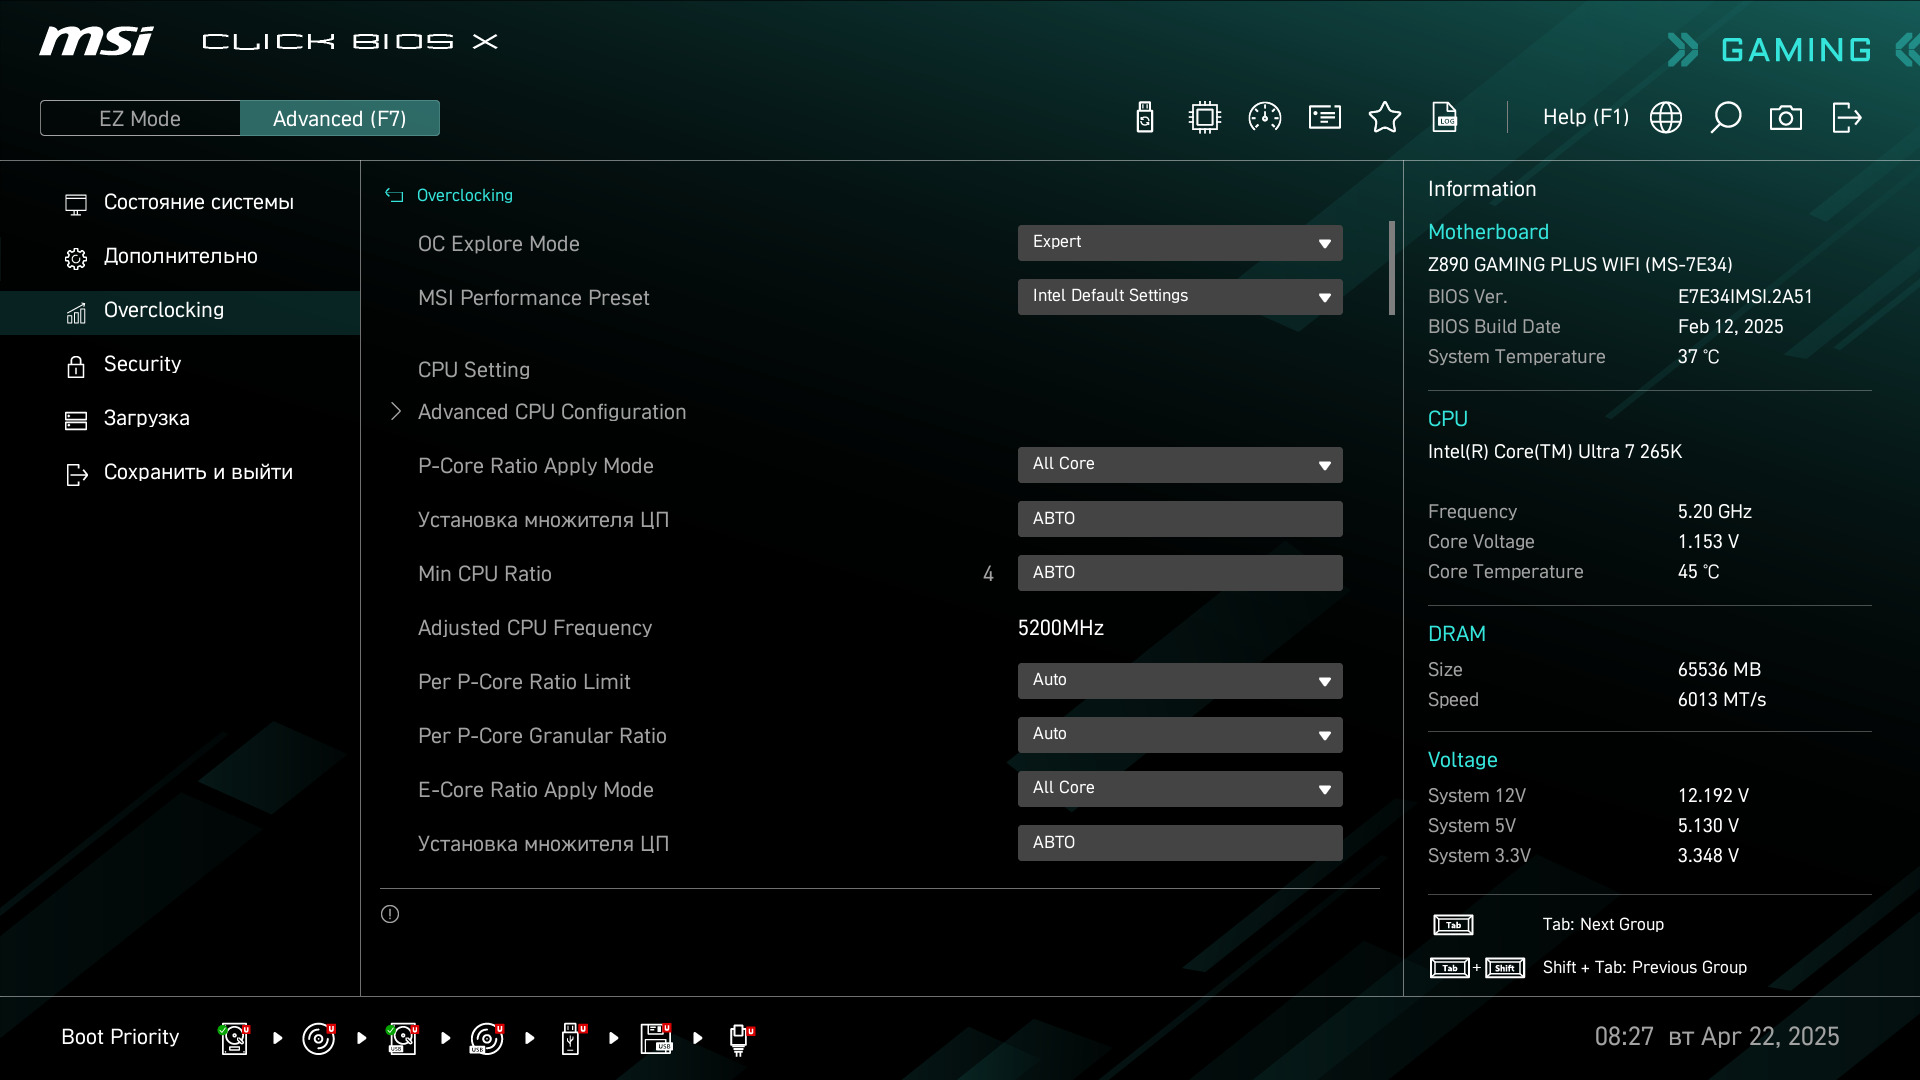Screen dimensions: 1920x1080
Task: Open the hardware monitor gauge icon
Action: click(1265, 118)
